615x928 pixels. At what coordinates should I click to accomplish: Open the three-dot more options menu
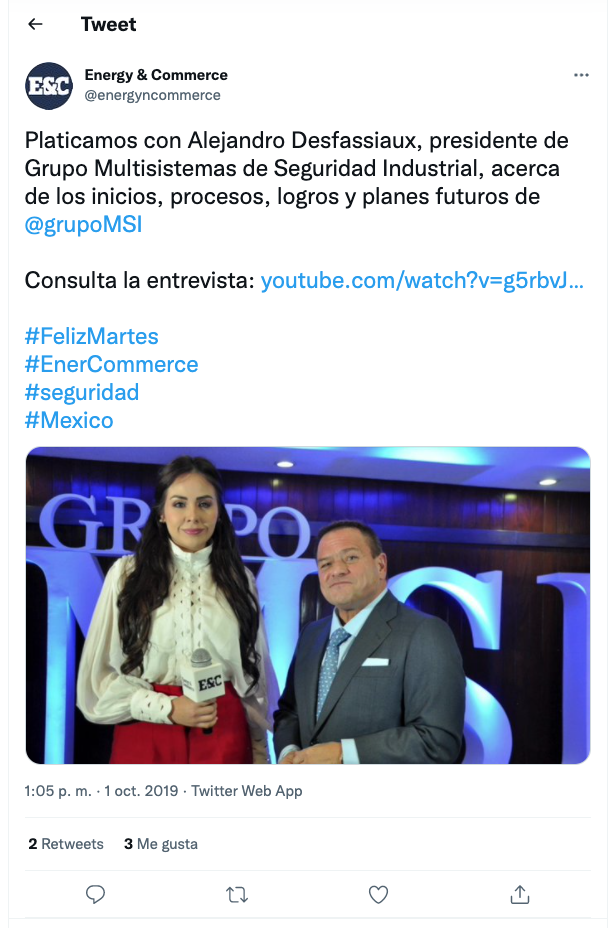click(x=581, y=75)
